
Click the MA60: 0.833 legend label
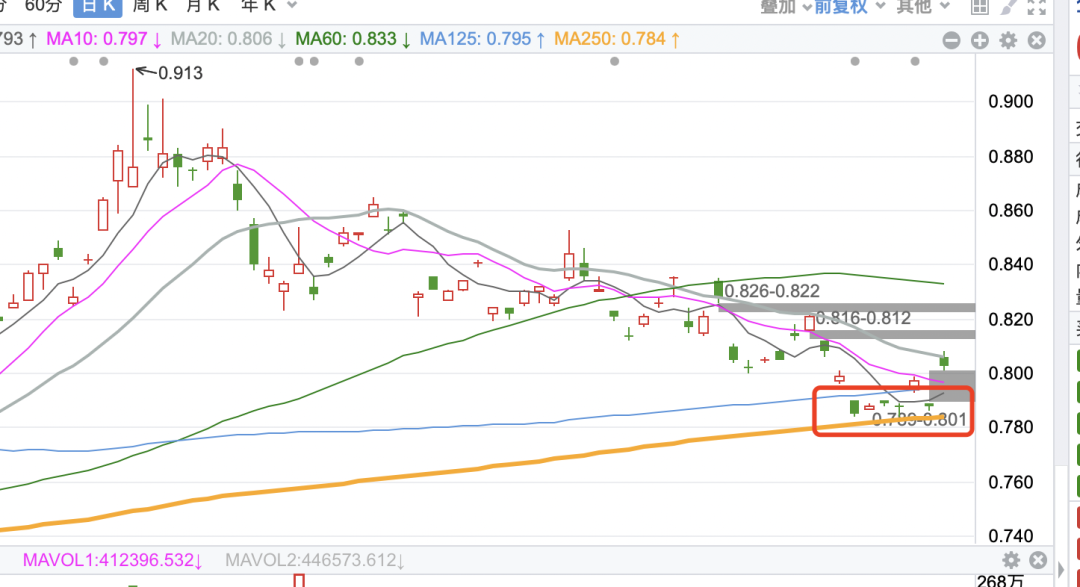pos(353,39)
